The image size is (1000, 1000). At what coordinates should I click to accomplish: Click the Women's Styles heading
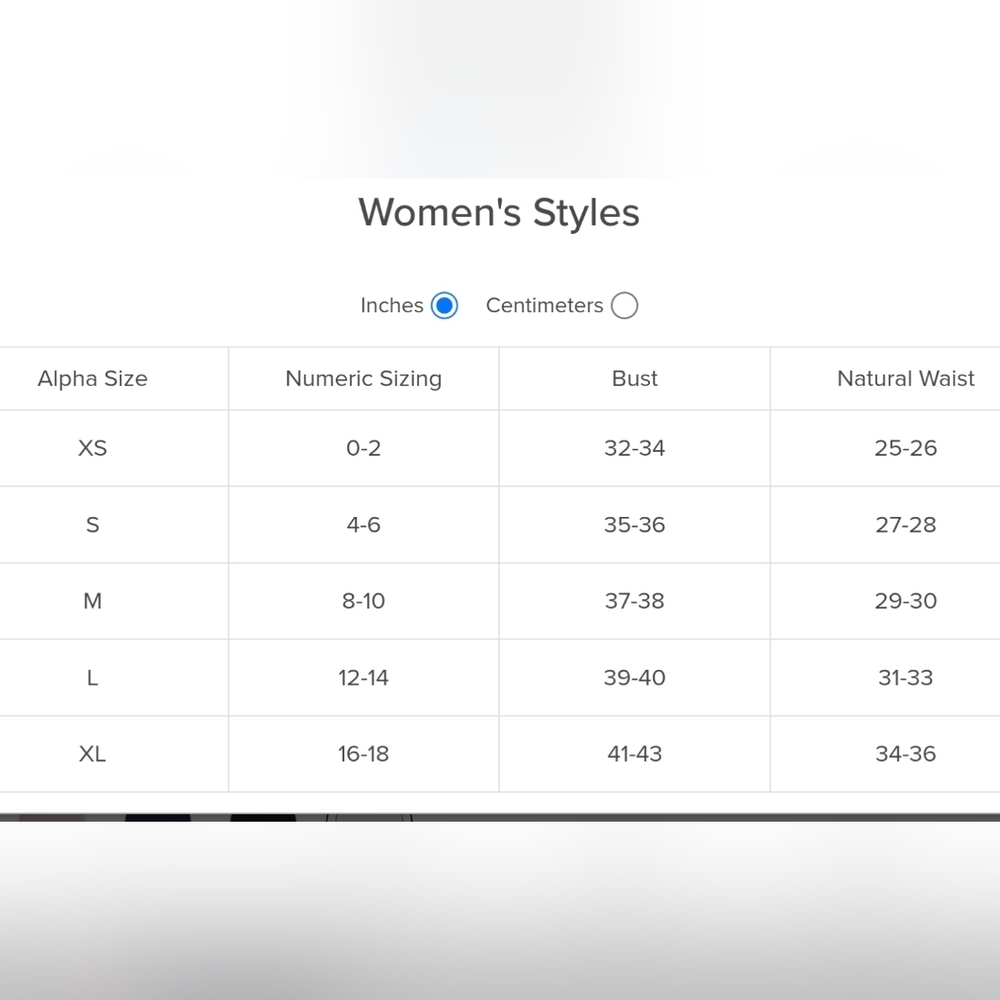point(499,212)
